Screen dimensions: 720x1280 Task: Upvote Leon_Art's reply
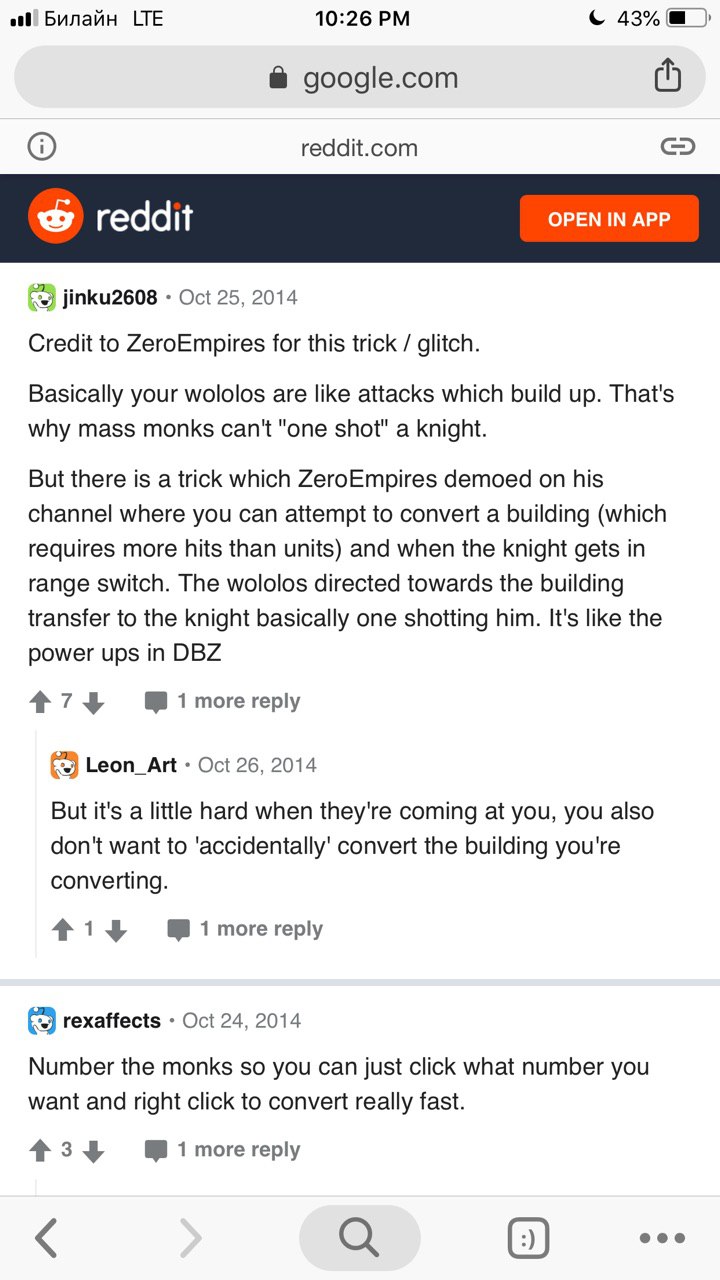pyautogui.click(x=63, y=930)
